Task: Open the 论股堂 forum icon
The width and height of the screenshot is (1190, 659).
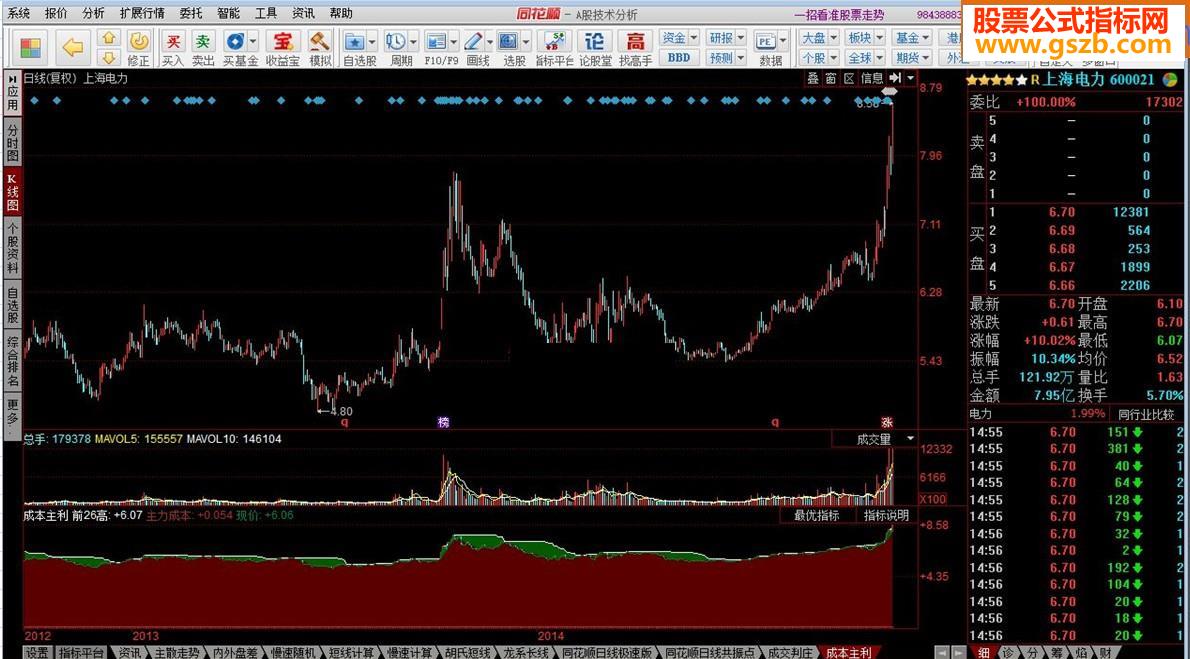Action: coord(596,48)
